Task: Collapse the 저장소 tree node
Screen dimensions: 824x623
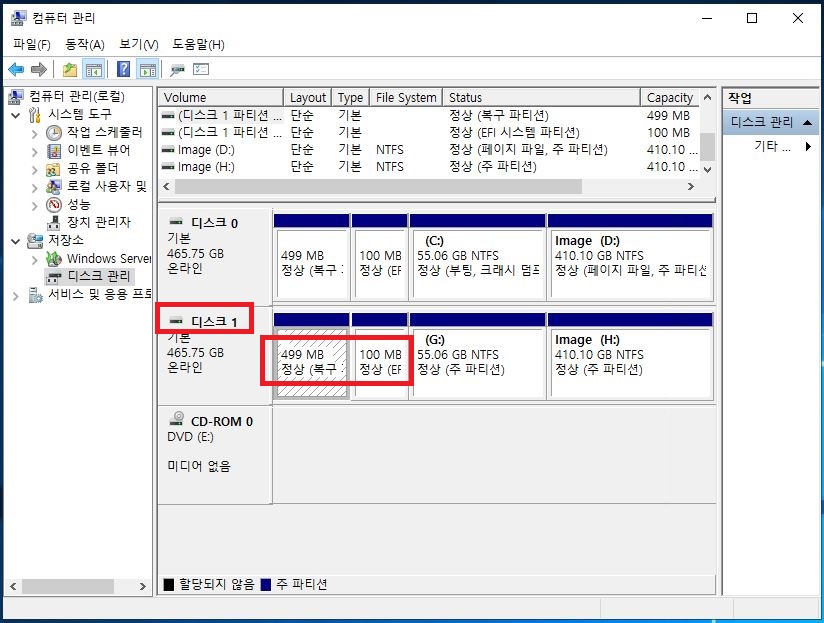Action: [x=17, y=241]
